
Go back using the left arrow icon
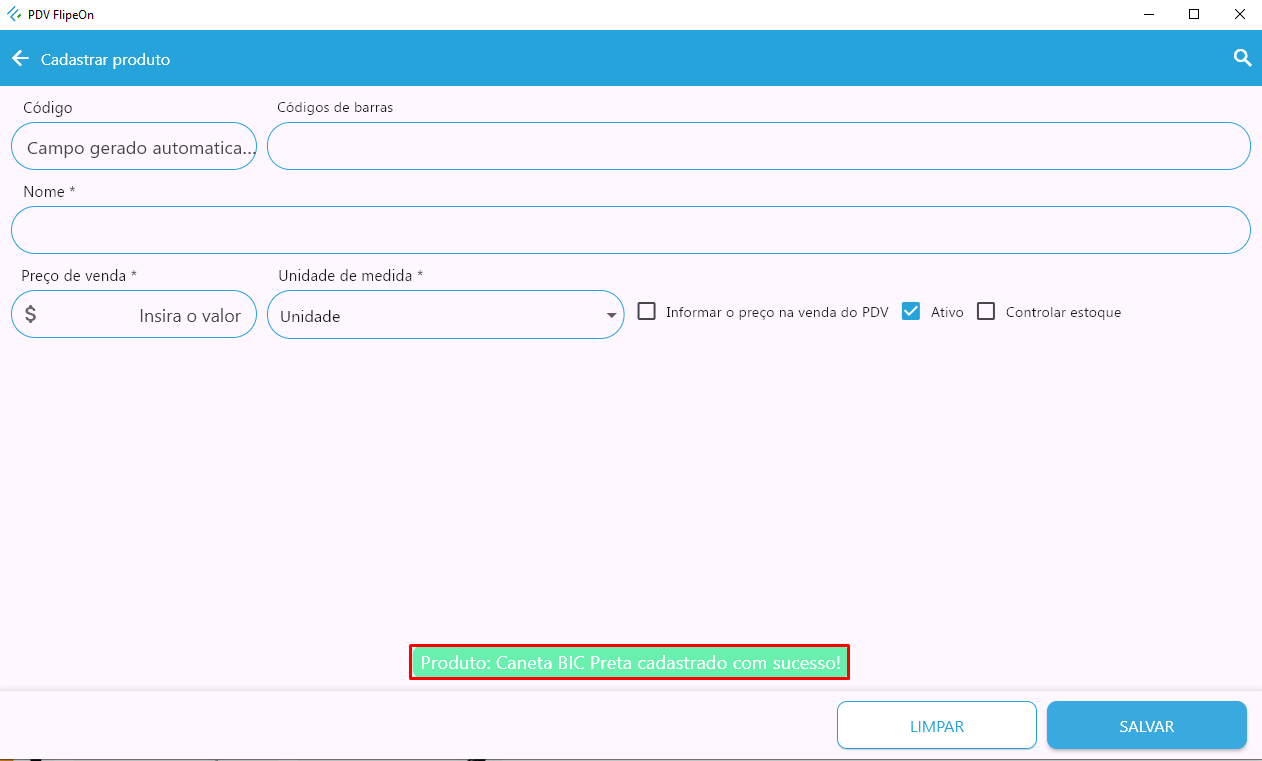[20, 59]
